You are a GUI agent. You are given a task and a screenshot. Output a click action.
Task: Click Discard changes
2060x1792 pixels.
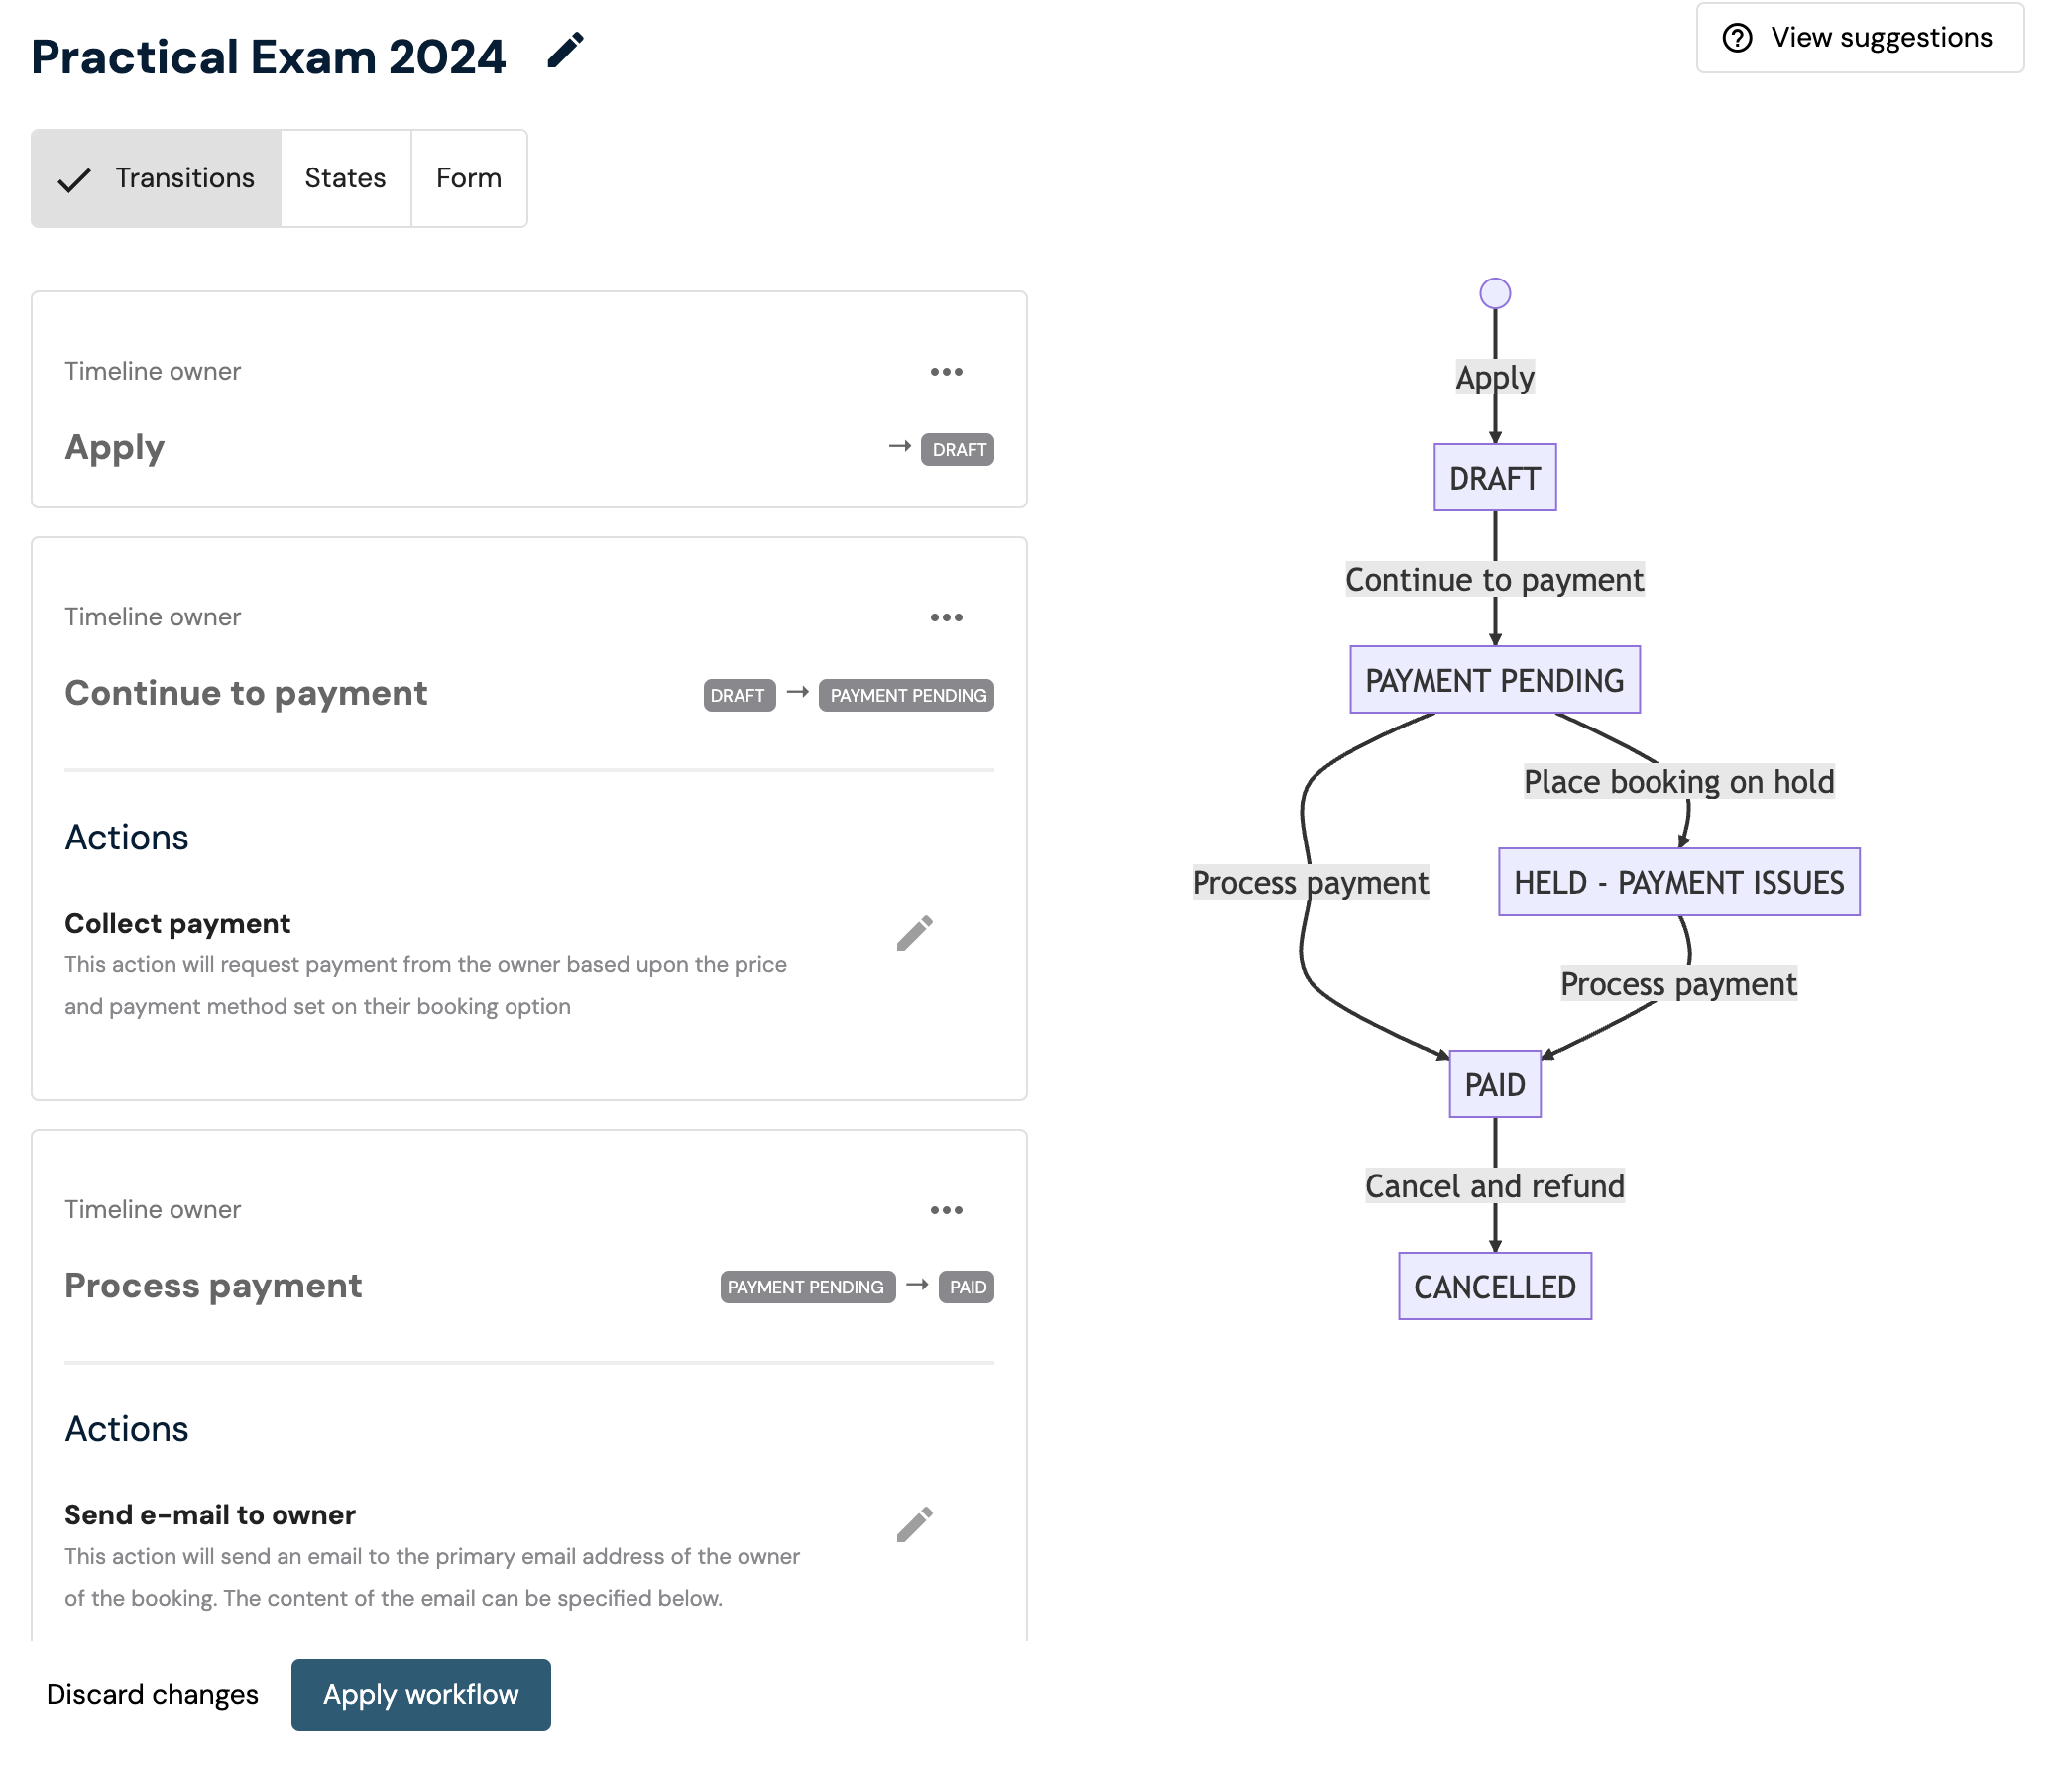(152, 1695)
